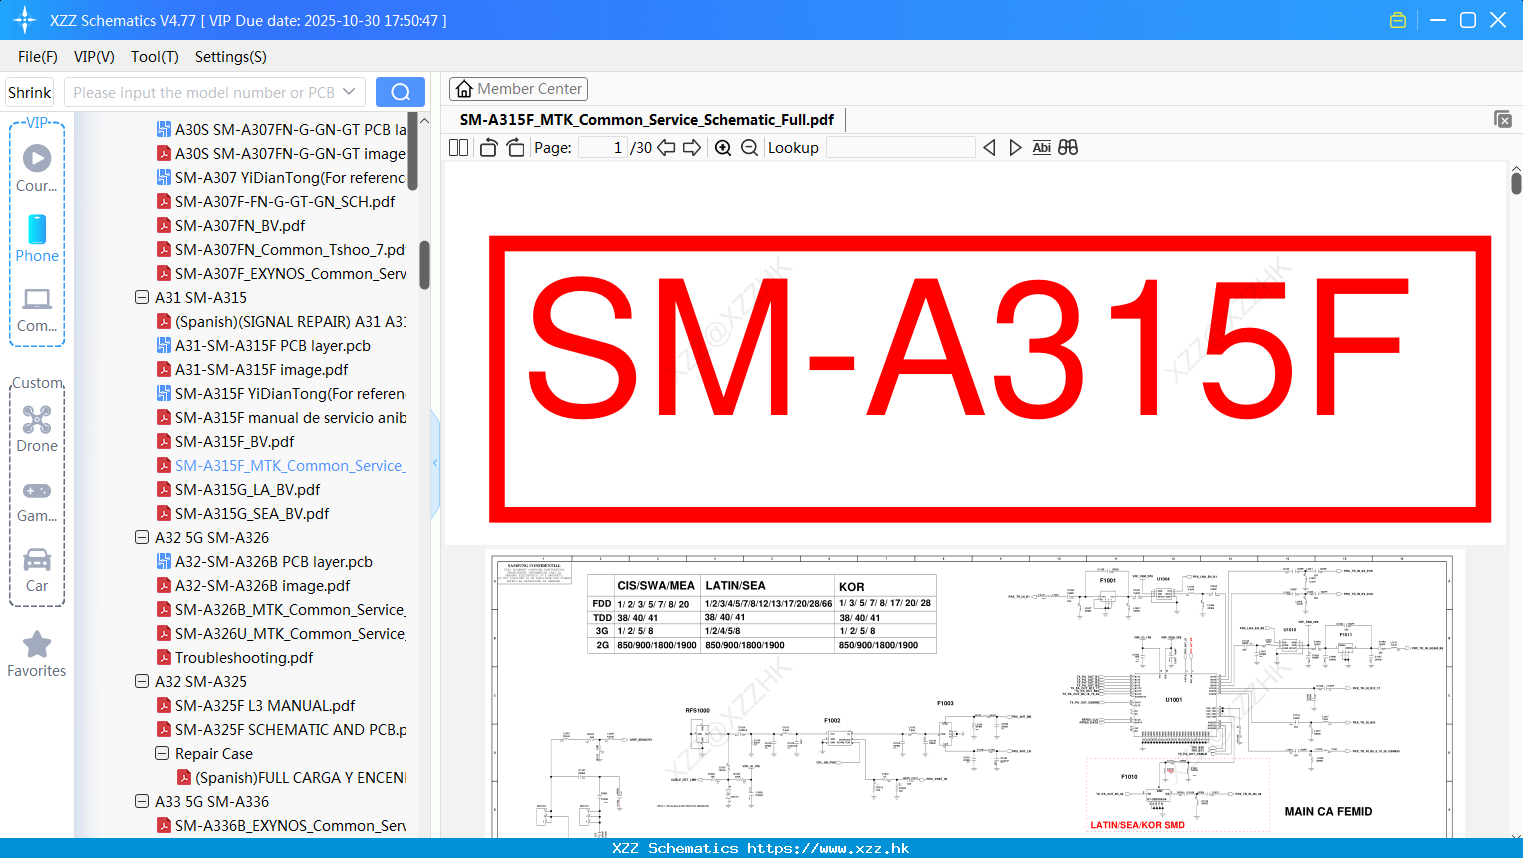The image size is (1523, 858).
Task: Rotate the page clockwise
Action: [x=515, y=147]
